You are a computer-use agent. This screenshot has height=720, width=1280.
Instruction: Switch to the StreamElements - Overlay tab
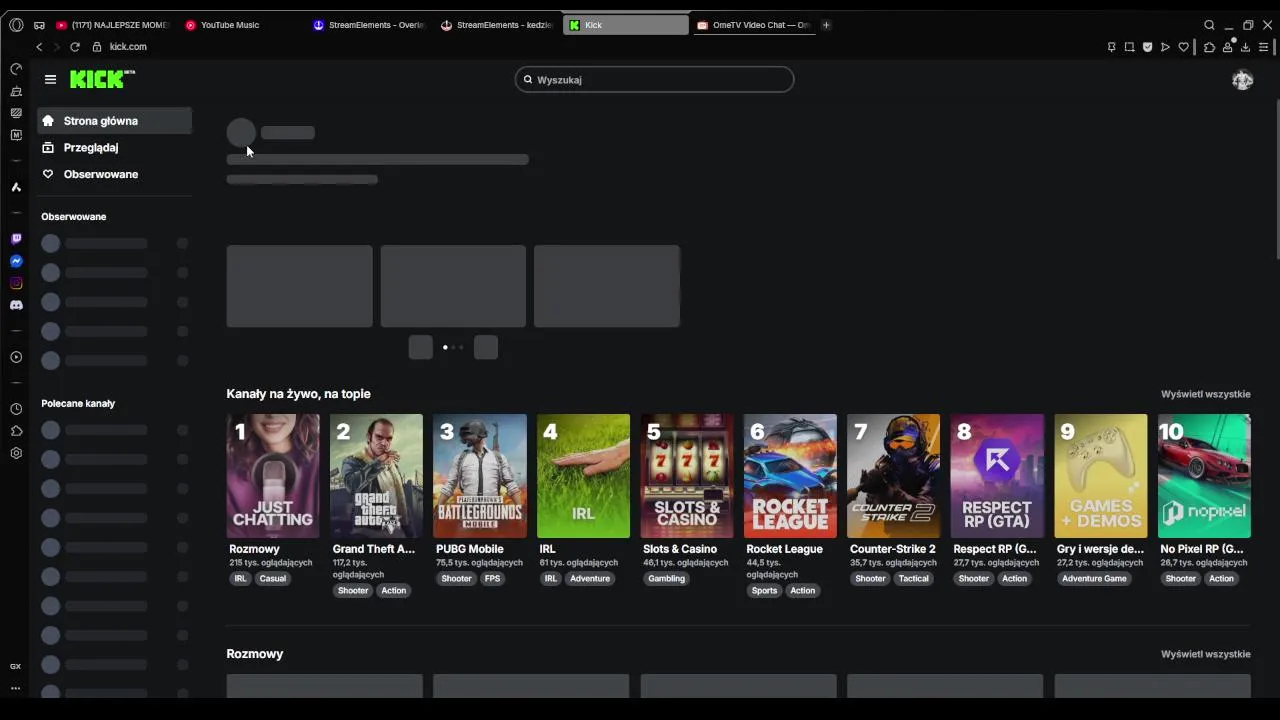369,25
